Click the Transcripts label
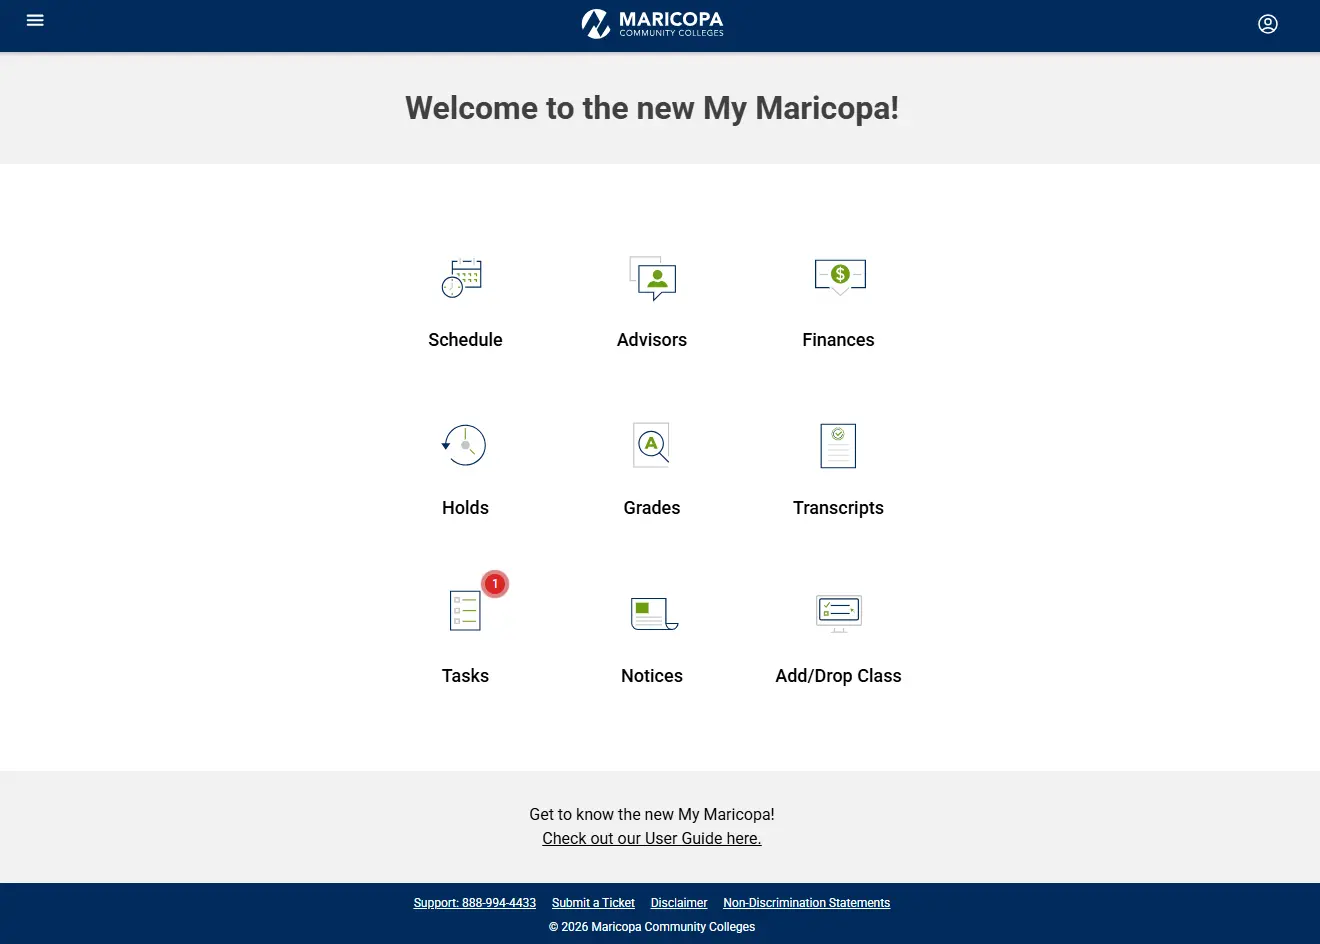This screenshot has height=944, width=1320. [838, 508]
